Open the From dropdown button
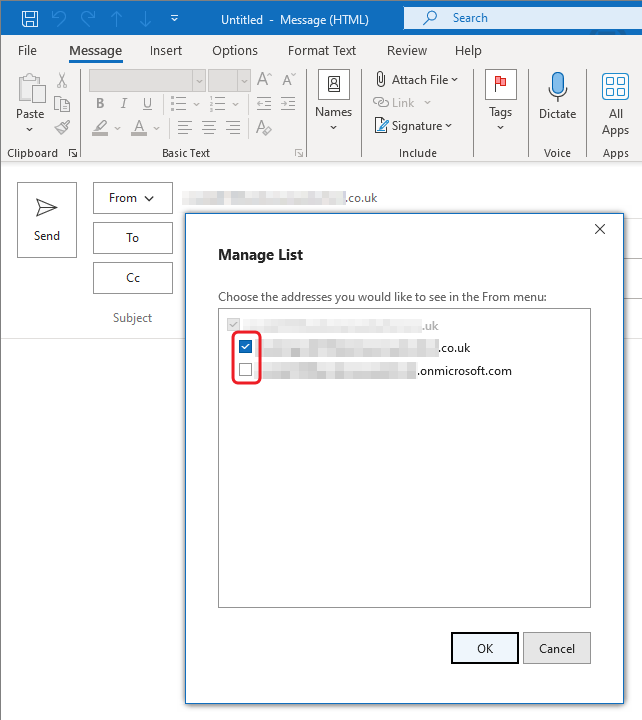The image size is (642, 720). click(x=133, y=198)
